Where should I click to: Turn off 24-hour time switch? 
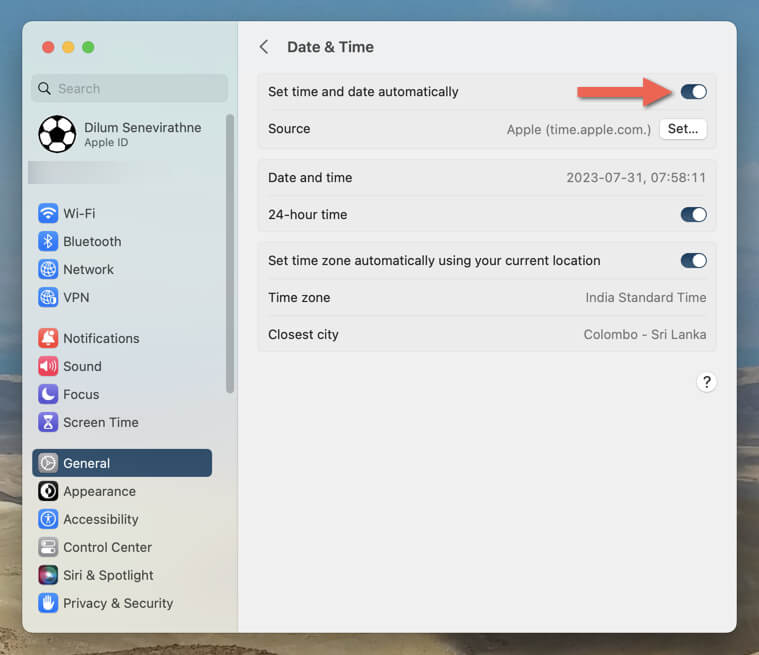coord(693,214)
